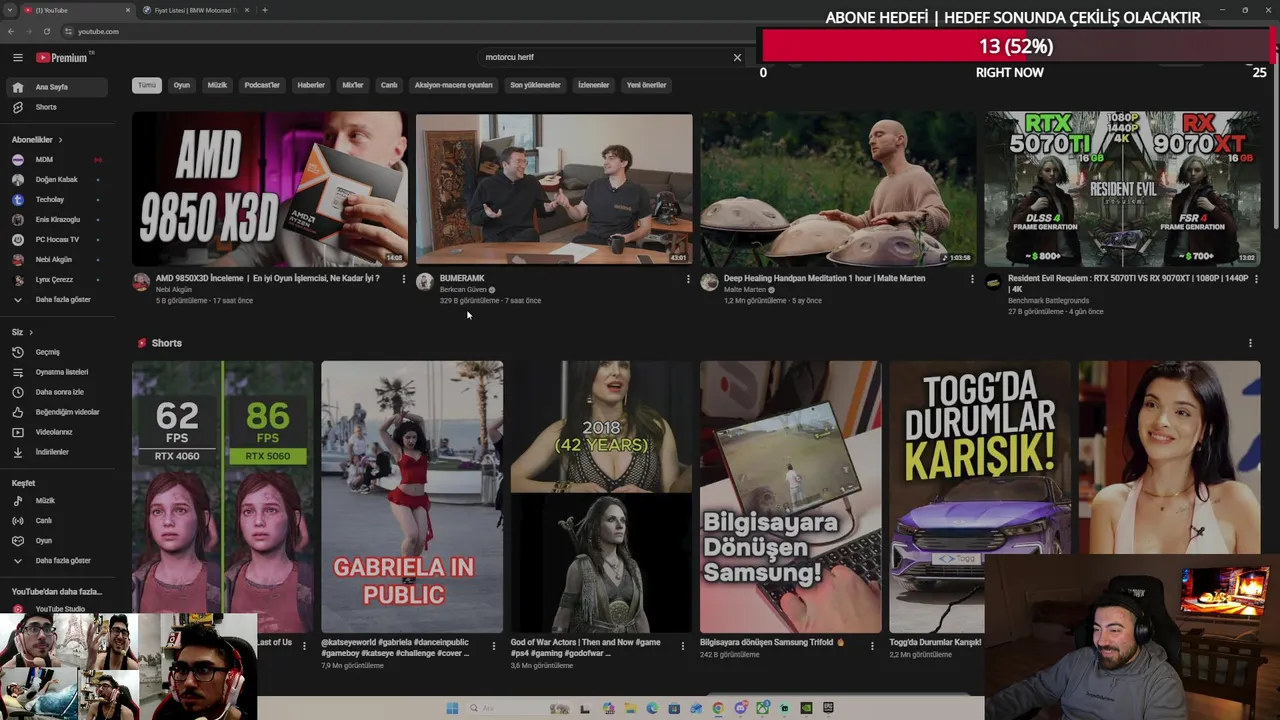Image resolution: width=1280 pixels, height=720 pixels.
Task: Open YouTube Studio from sidebar
Action: click(x=55, y=609)
